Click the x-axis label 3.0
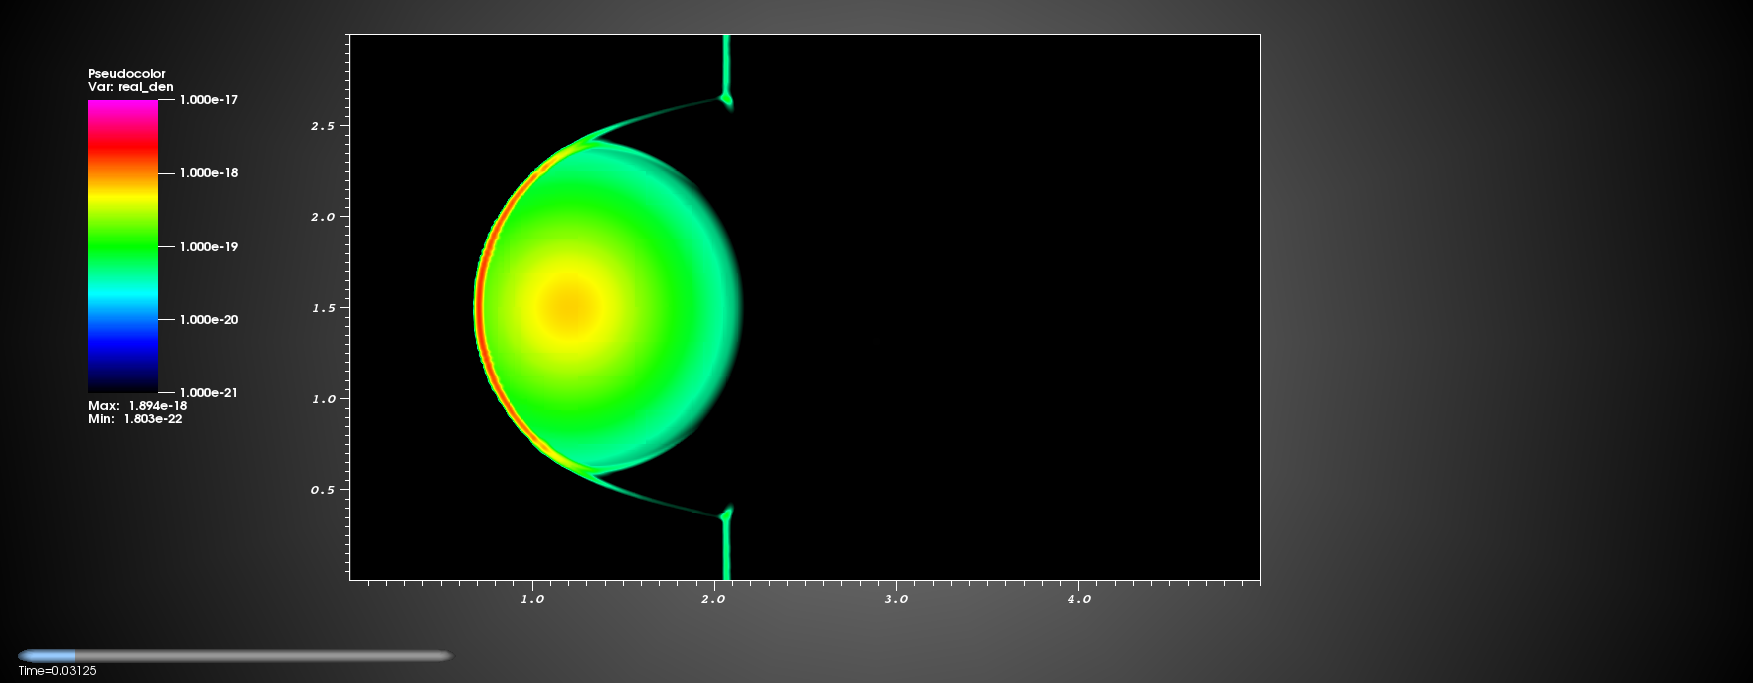This screenshot has height=683, width=1753. click(896, 599)
